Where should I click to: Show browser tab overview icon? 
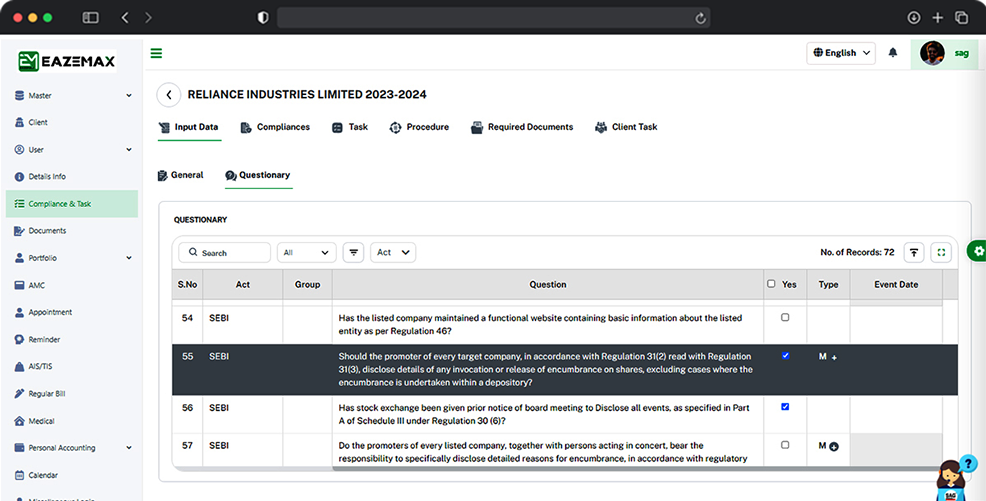(x=961, y=18)
